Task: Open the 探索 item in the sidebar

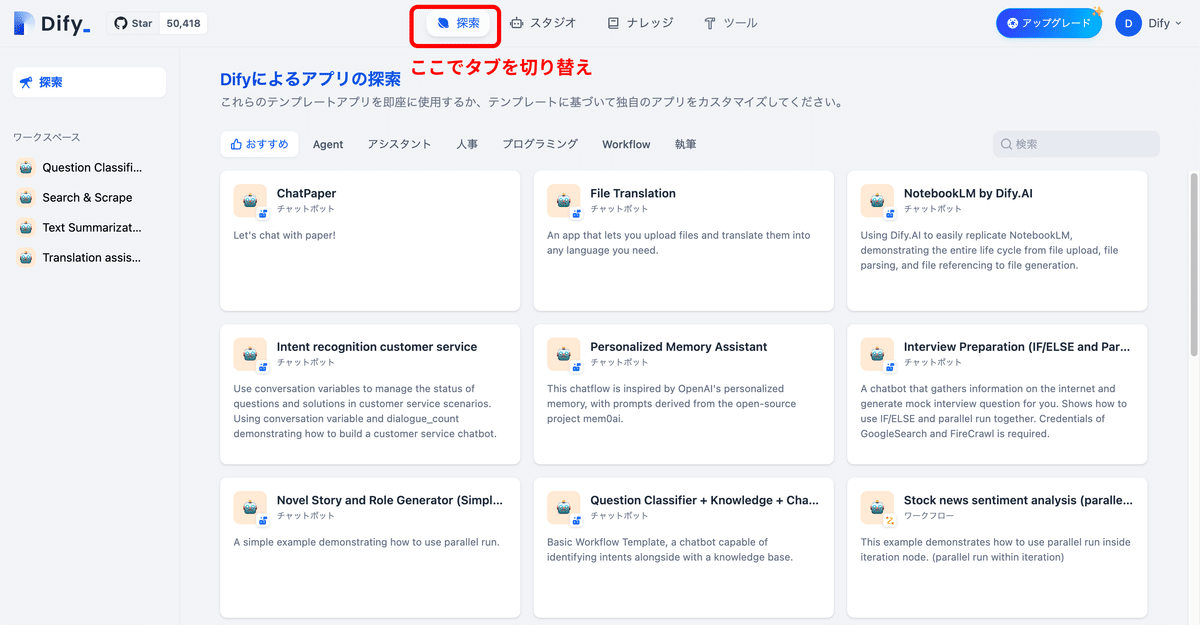Action: [x=88, y=81]
